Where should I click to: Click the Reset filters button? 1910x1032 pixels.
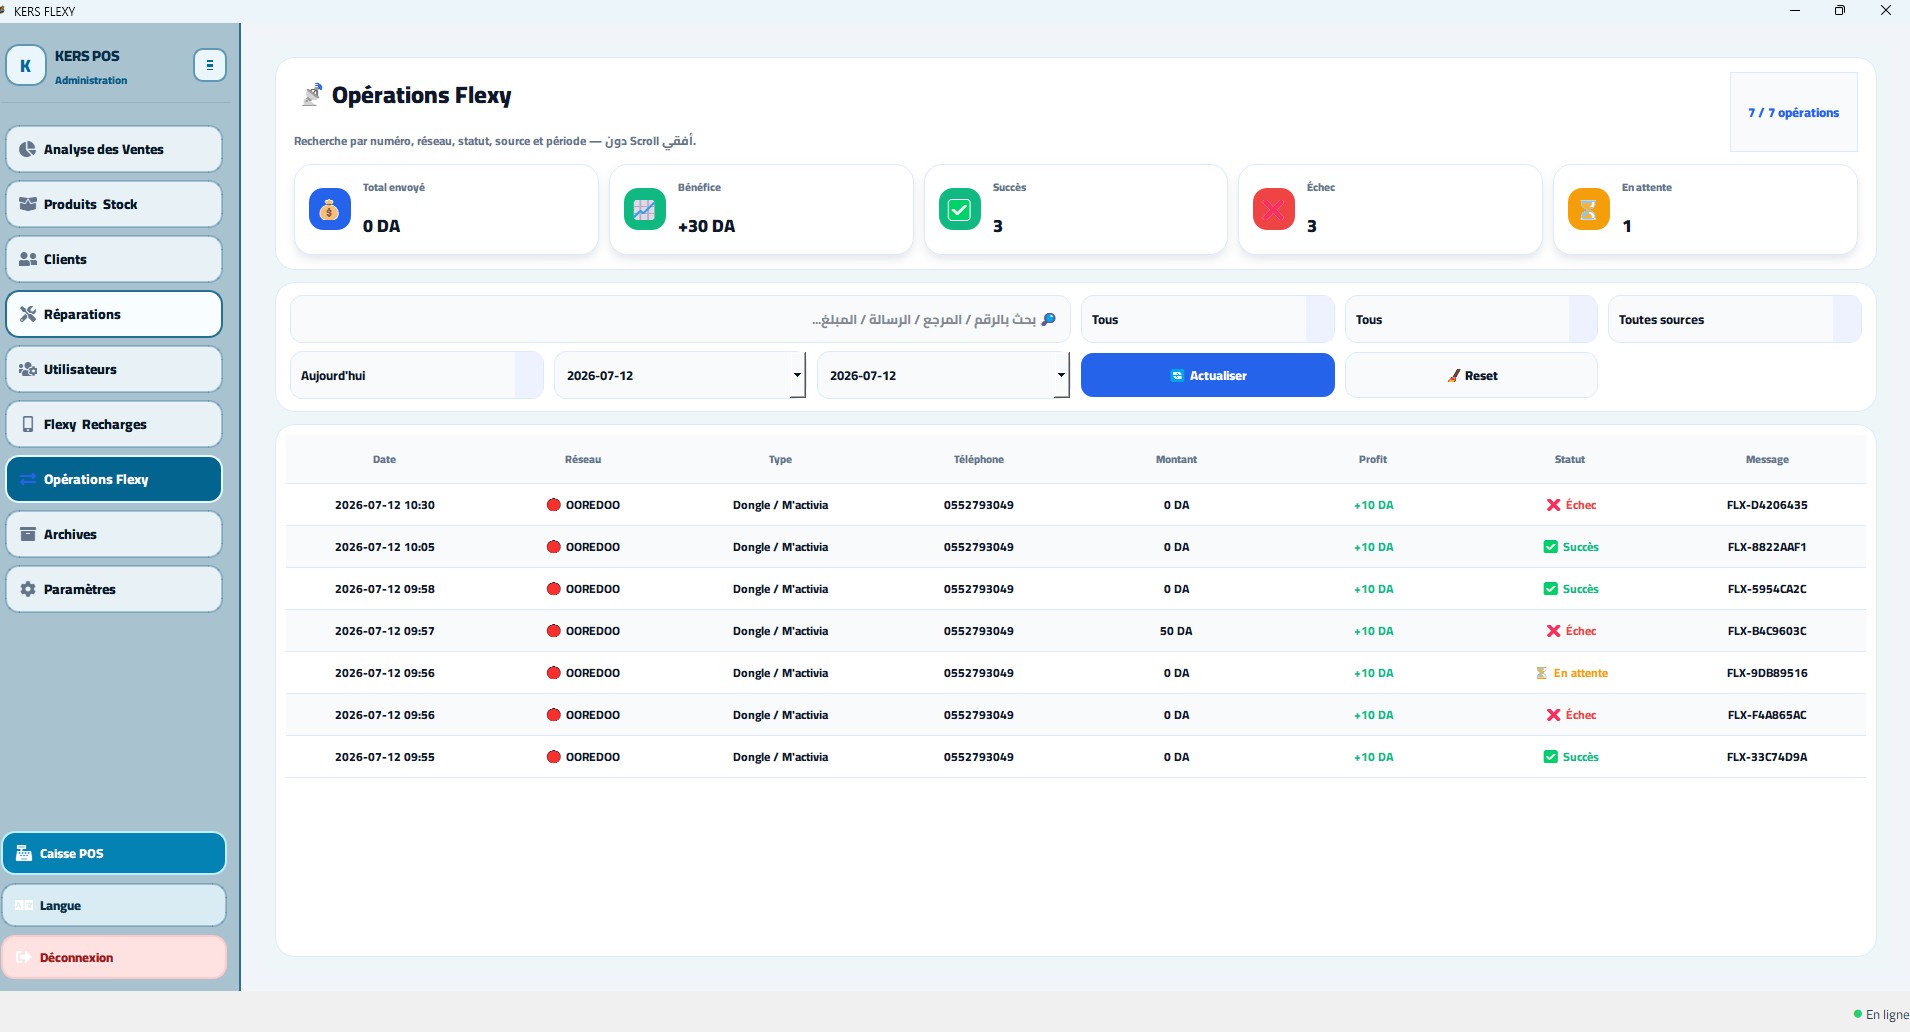(x=1471, y=375)
